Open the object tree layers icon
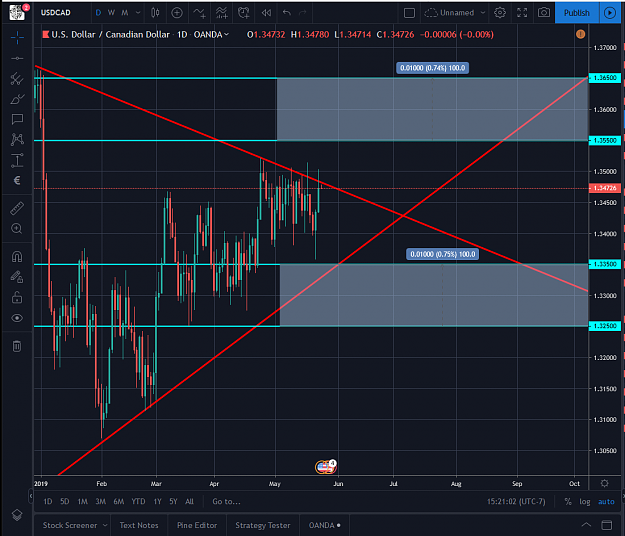 17,515
